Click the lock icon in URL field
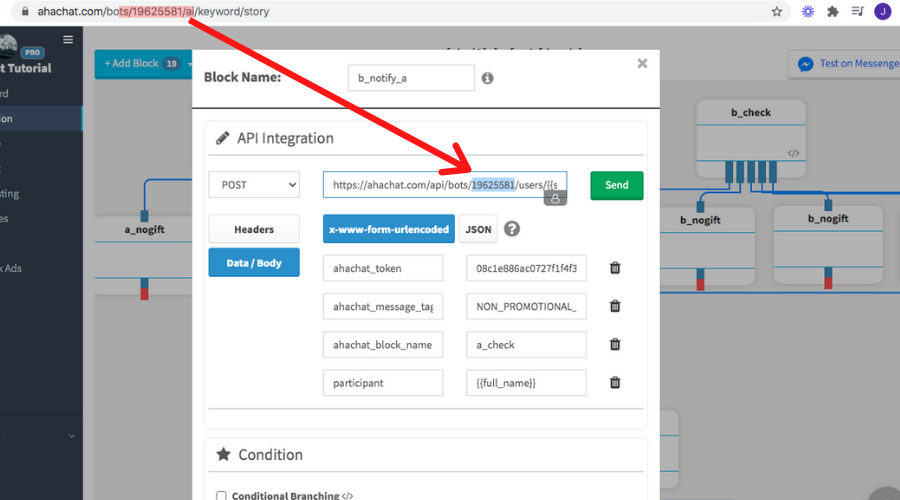 click(555, 199)
